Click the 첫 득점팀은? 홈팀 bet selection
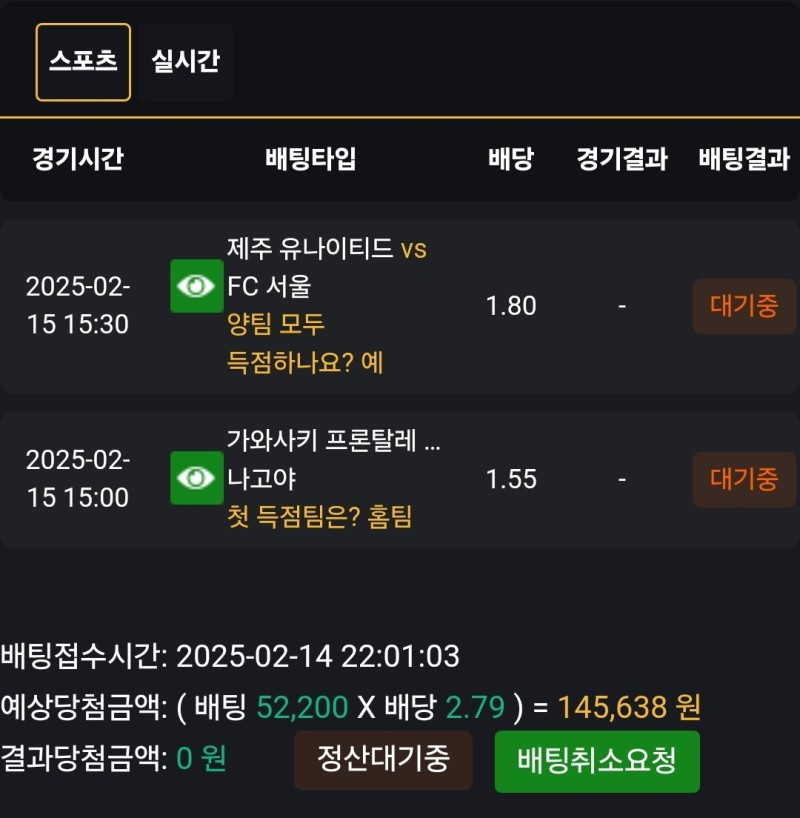This screenshot has width=800, height=818. 319,517
